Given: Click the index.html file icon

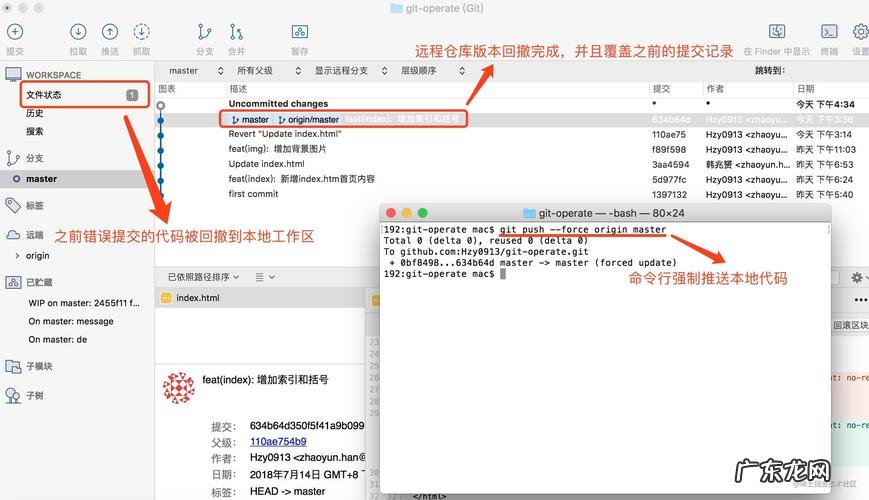Looking at the screenshot, I should tap(166, 298).
